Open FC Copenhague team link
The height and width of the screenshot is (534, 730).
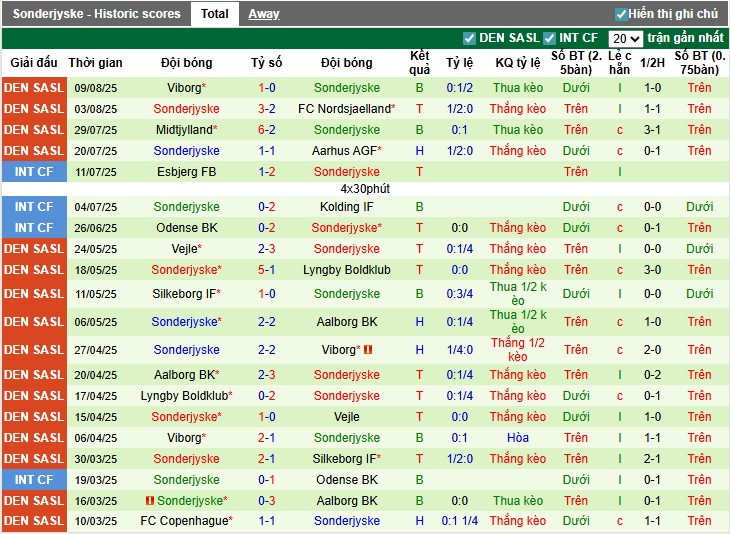186,520
